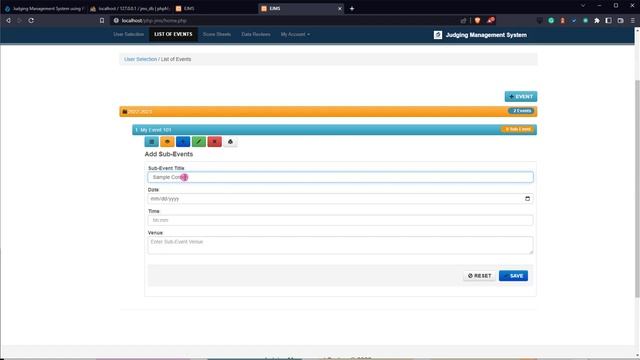Expand the 2022-2023 folder bar
Viewport: 640px width, 360px height.
328,111
